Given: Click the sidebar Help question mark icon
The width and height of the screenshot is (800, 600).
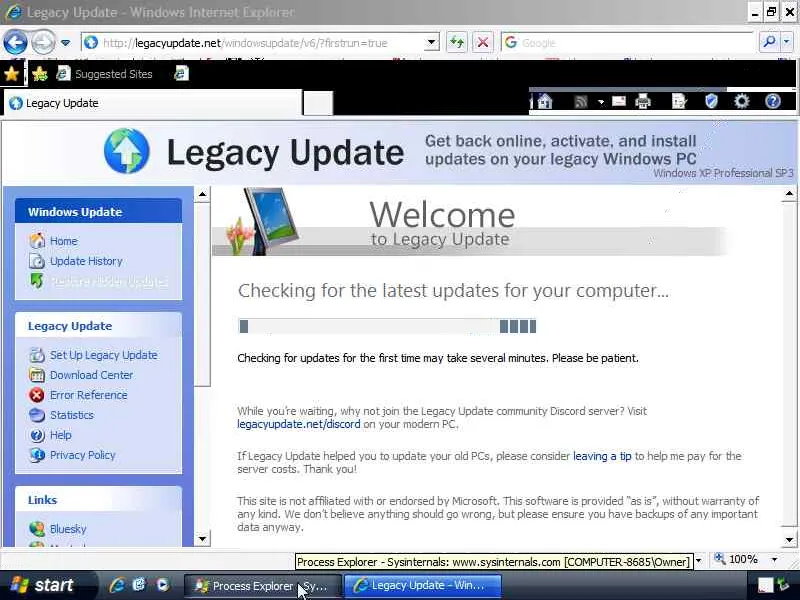Looking at the screenshot, I should tap(37, 435).
